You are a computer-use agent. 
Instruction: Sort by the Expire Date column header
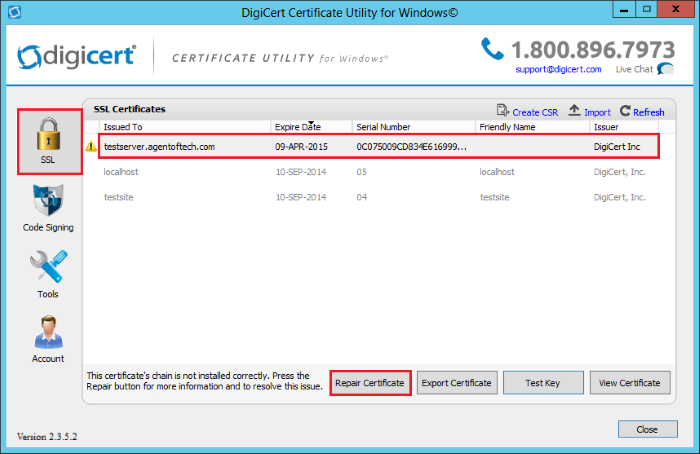click(311, 127)
